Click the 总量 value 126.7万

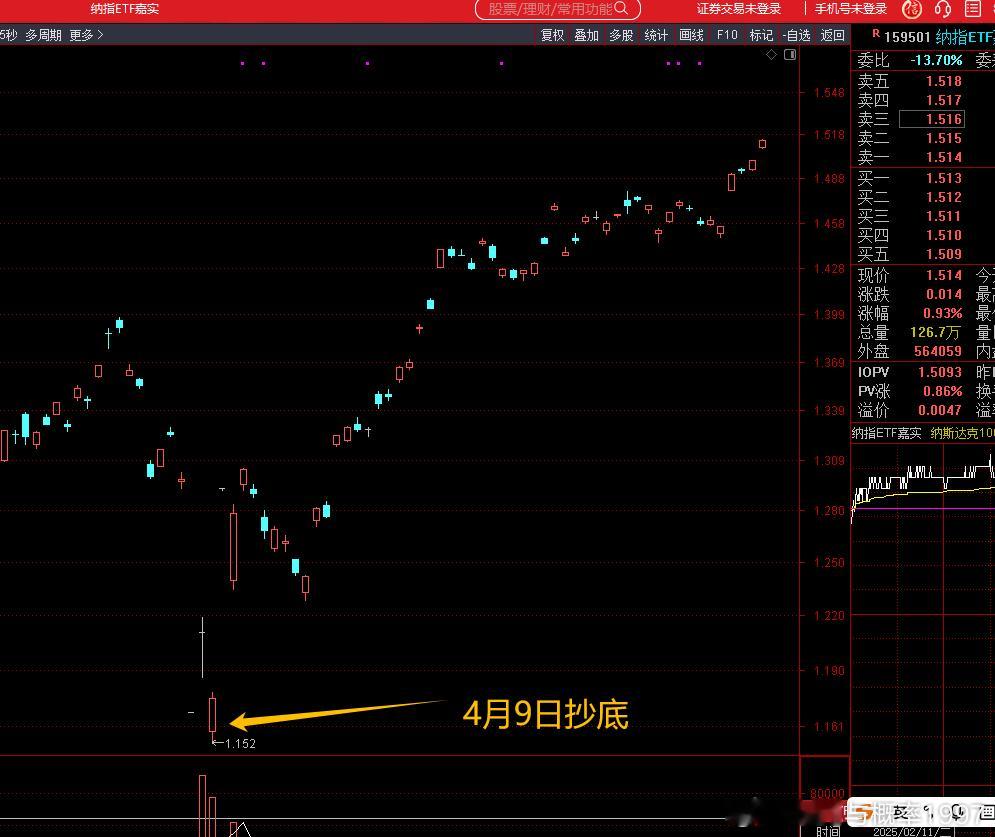tap(935, 332)
